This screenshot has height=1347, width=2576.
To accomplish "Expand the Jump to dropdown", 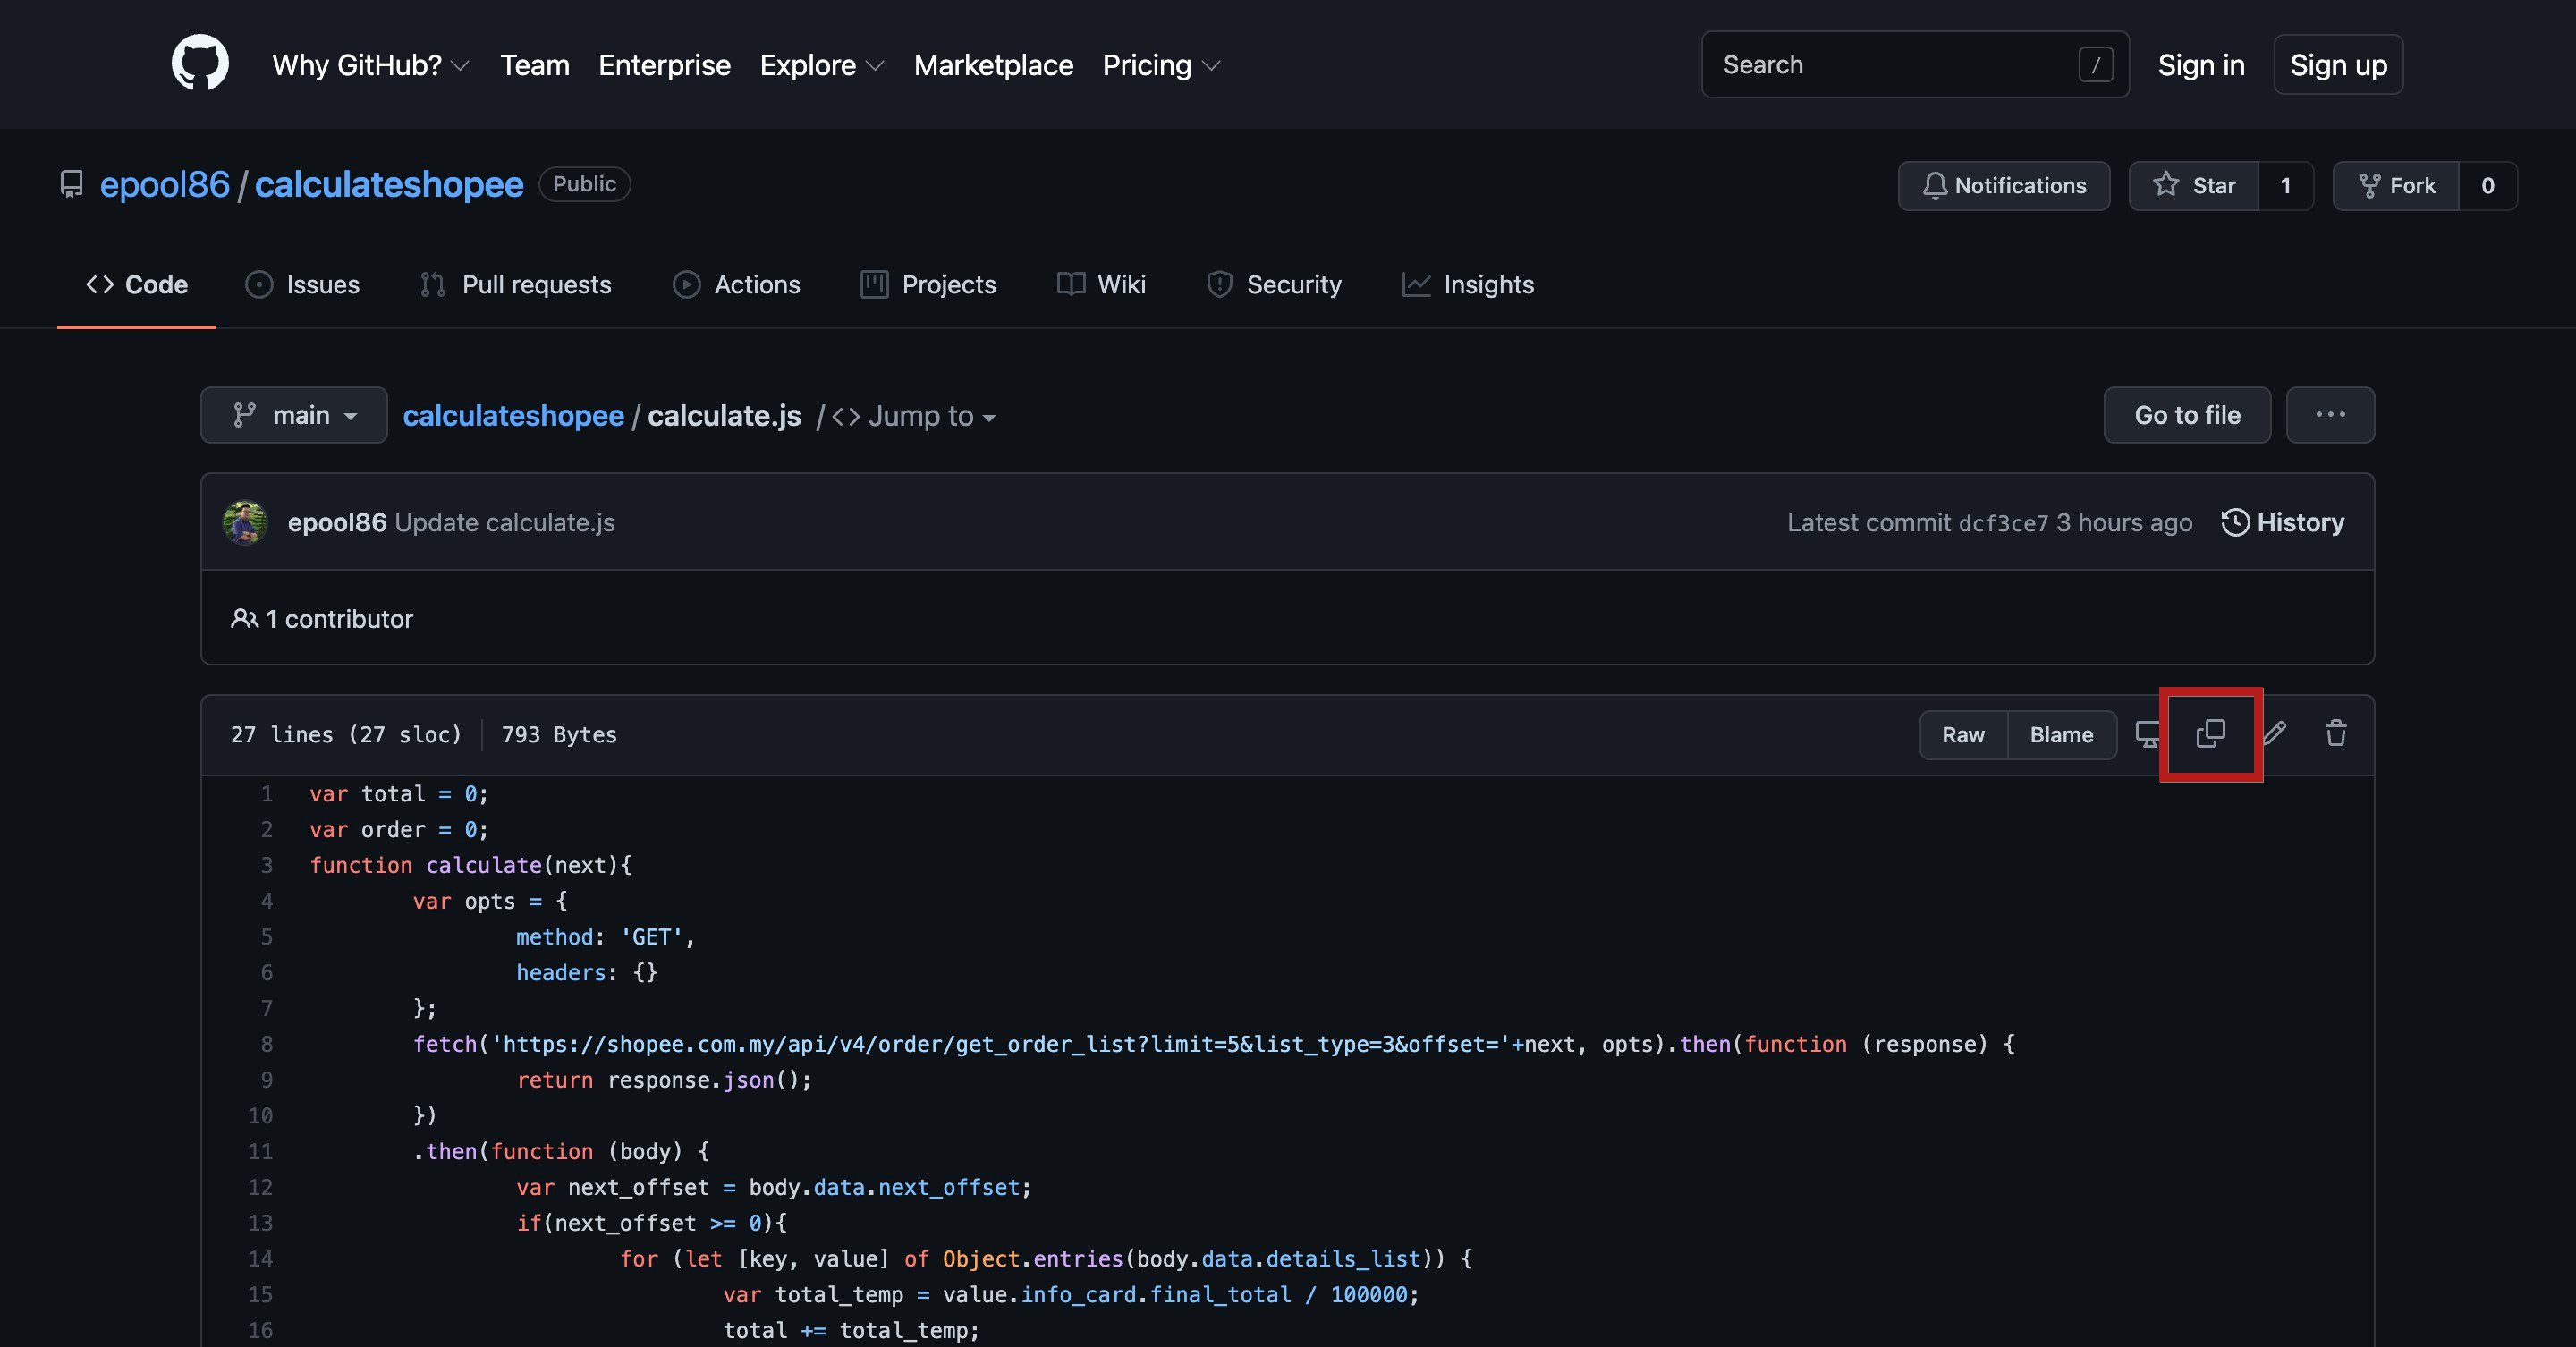I will 914,416.
